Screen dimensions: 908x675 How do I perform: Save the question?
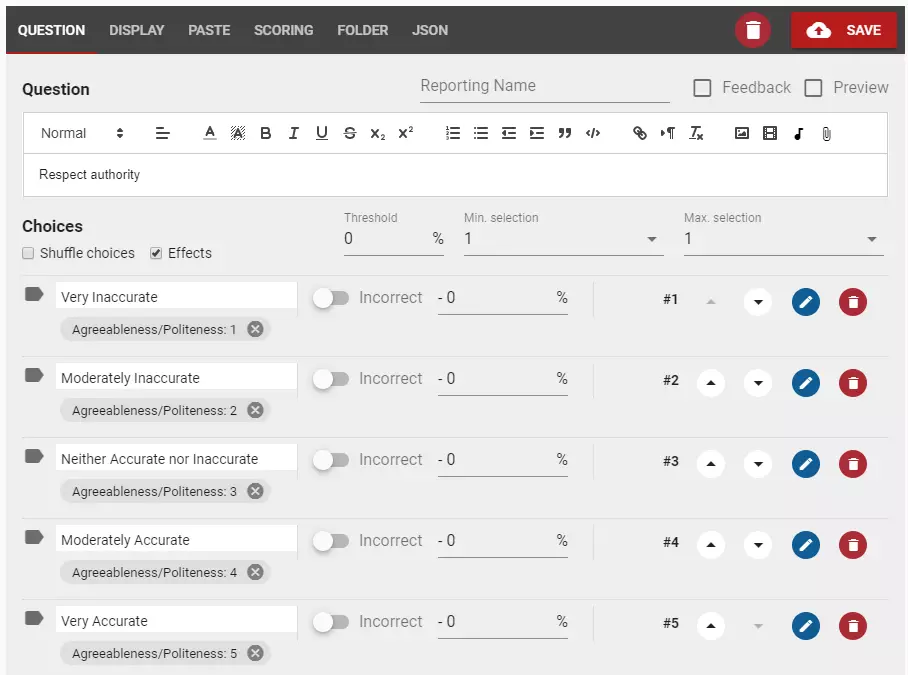(844, 30)
